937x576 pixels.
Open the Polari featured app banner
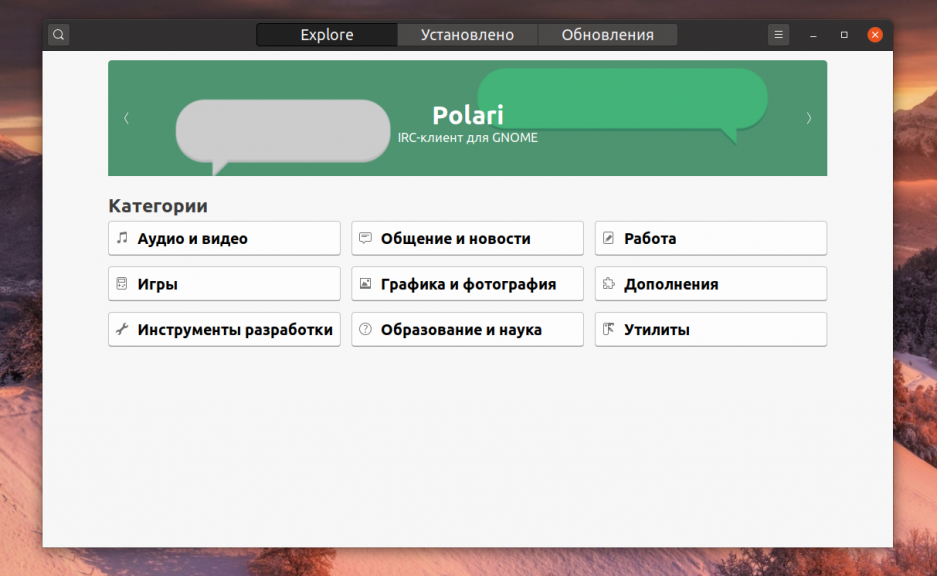[467, 118]
